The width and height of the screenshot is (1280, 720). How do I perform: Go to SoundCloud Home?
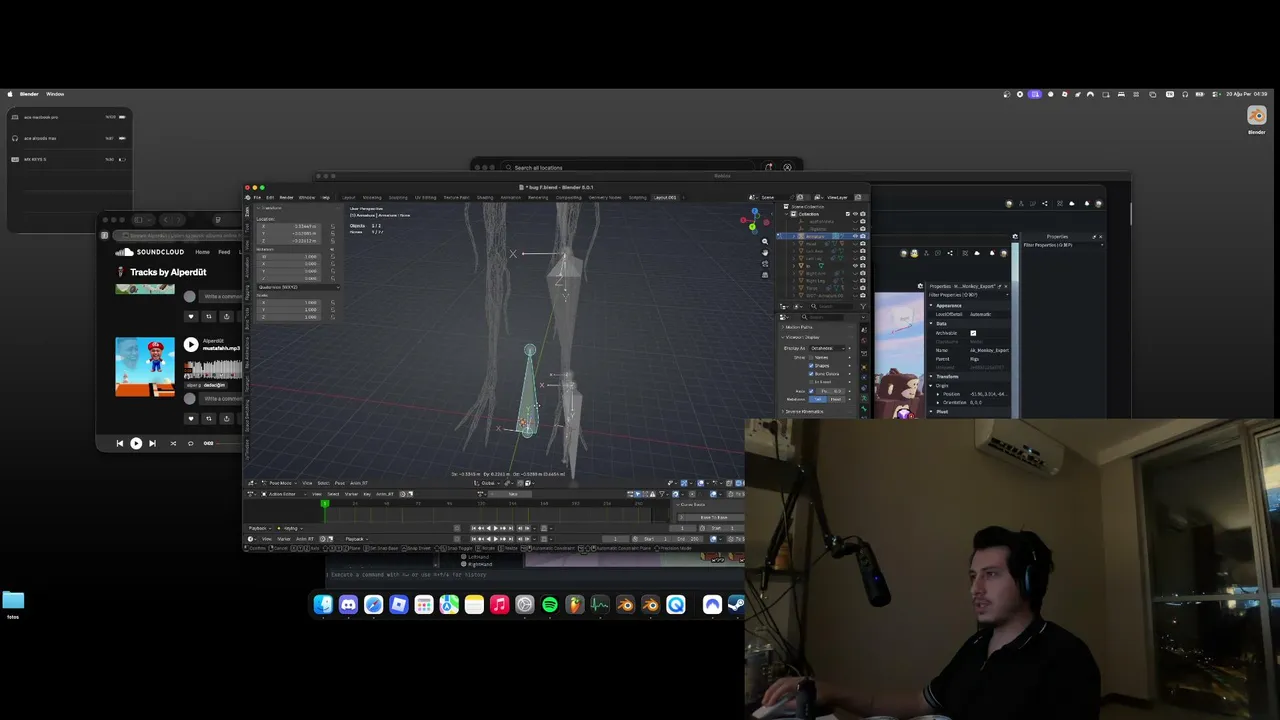click(202, 252)
